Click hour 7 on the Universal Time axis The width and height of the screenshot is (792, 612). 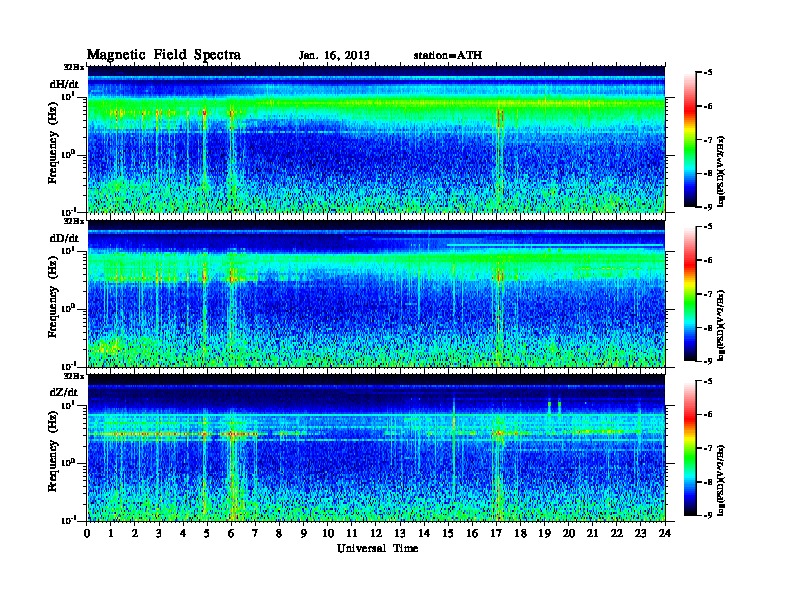pyautogui.click(x=256, y=534)
